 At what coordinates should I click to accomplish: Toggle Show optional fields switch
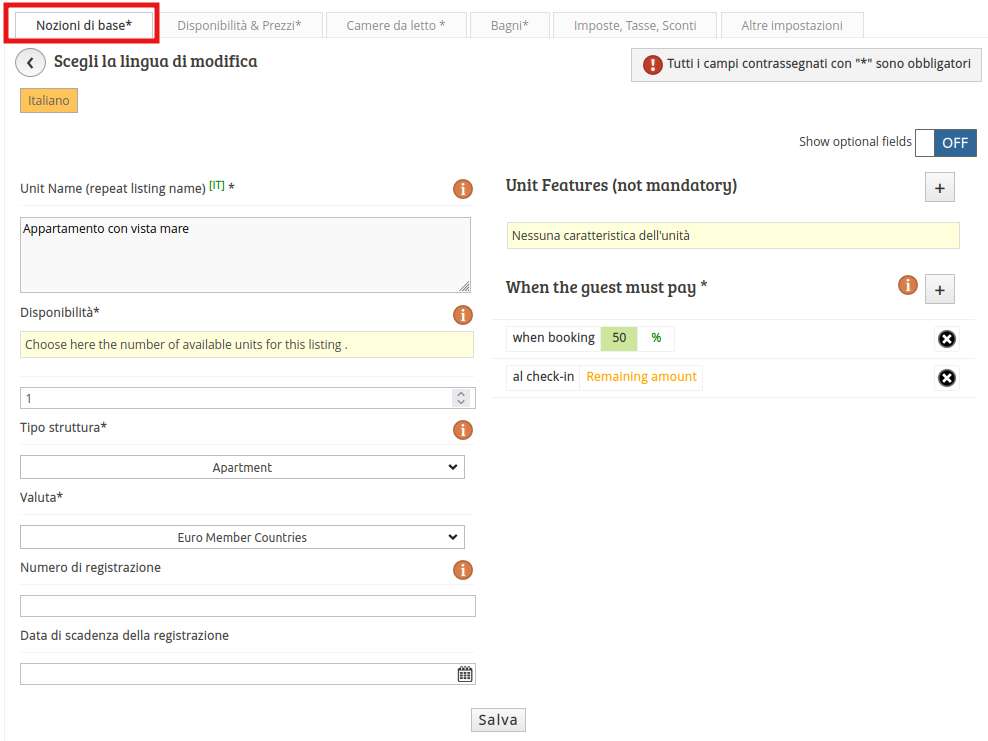click(945, 142)
